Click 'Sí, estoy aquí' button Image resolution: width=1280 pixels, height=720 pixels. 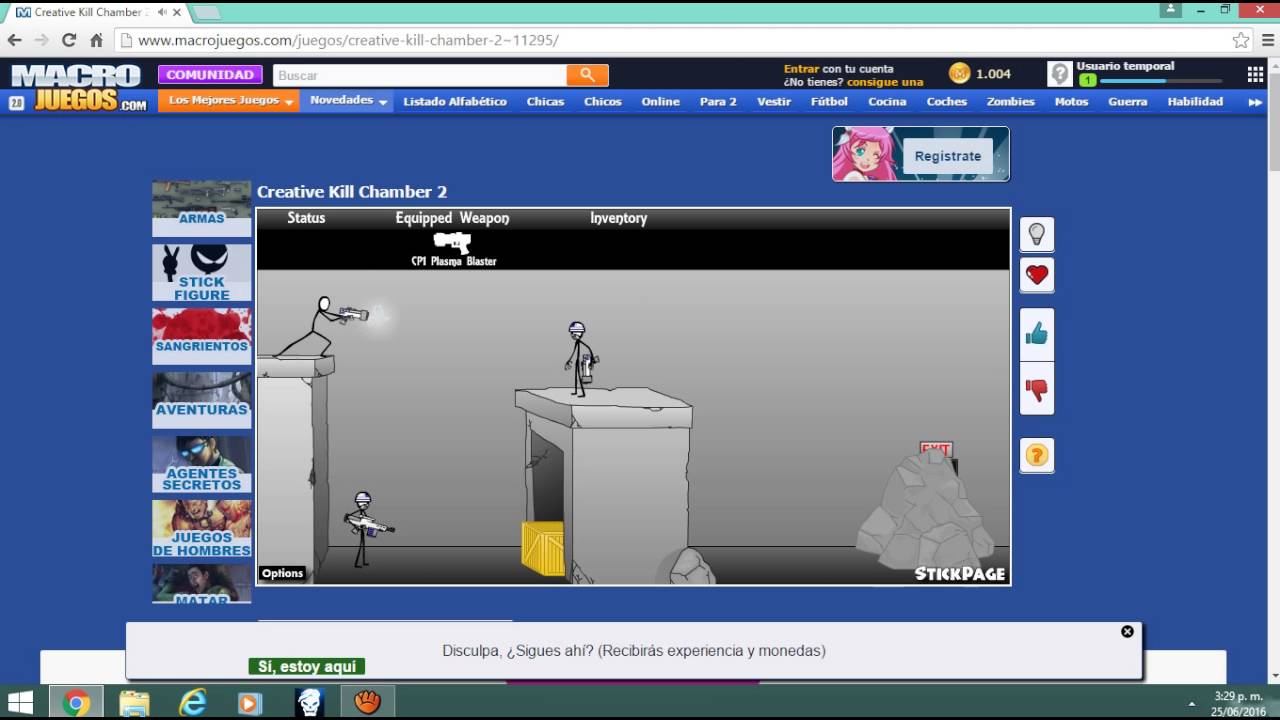point(306,666)
